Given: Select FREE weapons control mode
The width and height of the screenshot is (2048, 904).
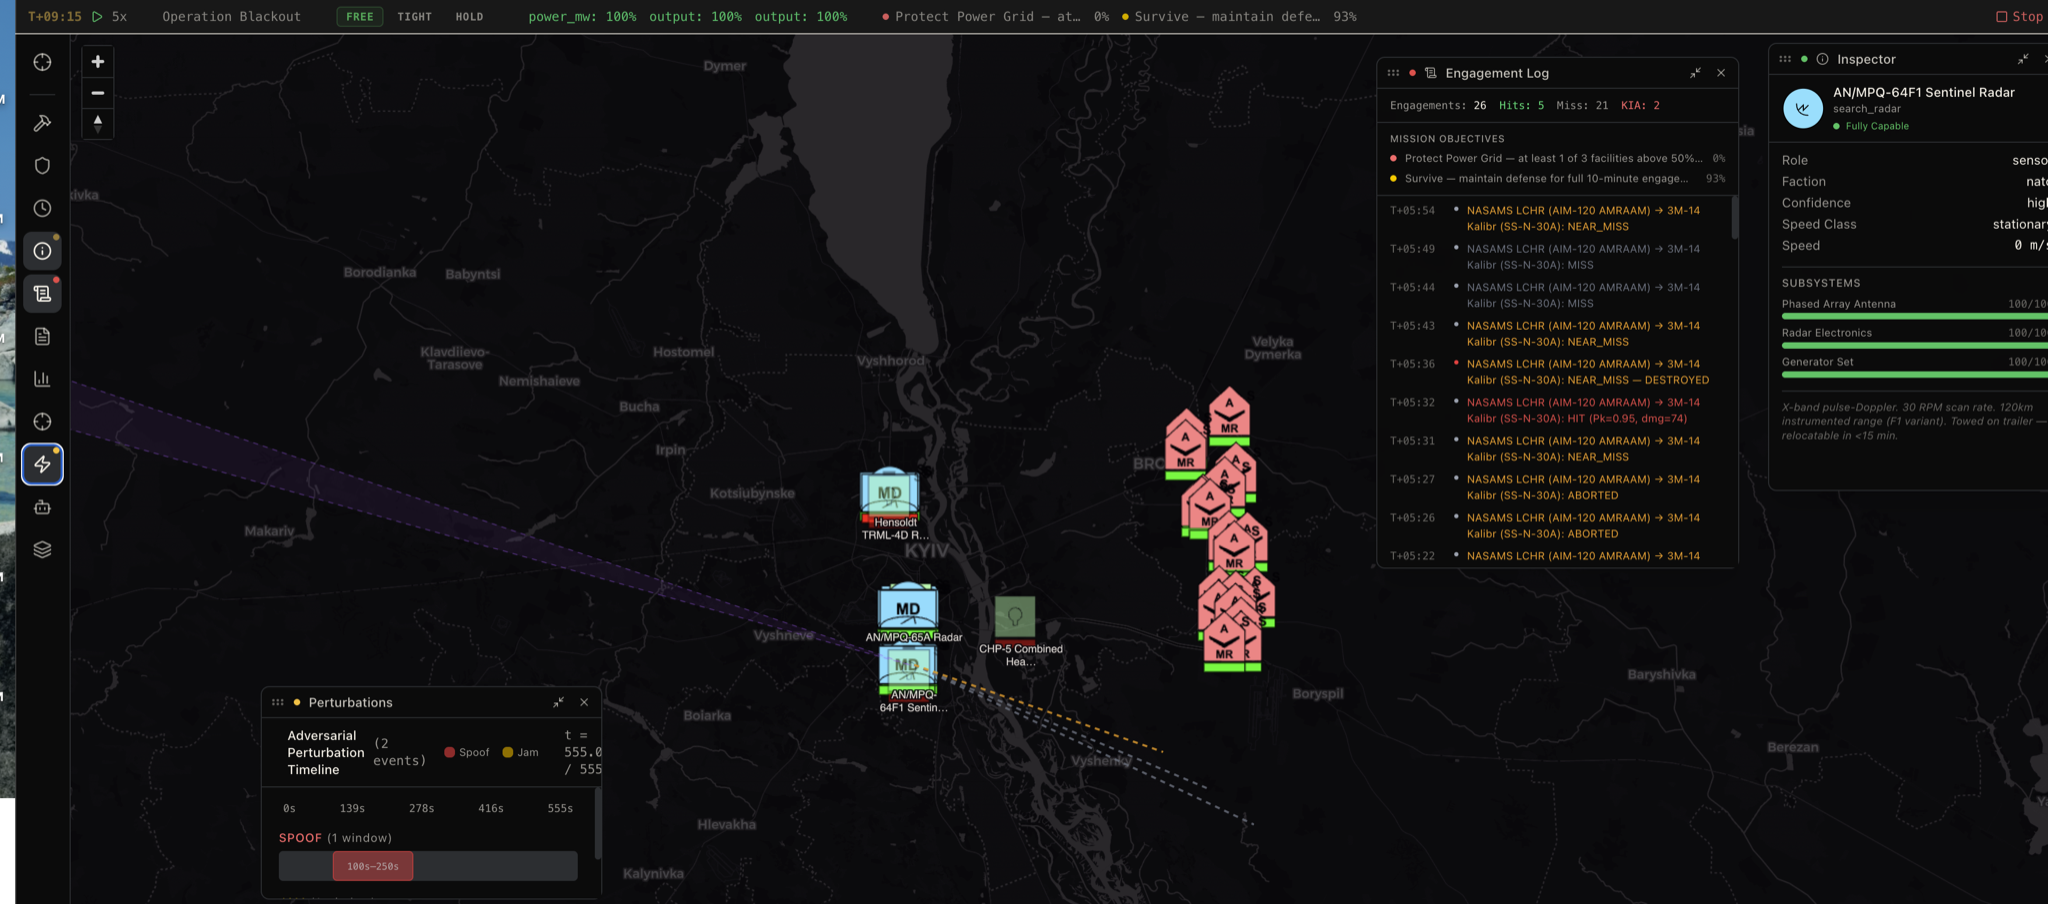Looking at the screenshot, I should 360,17.
